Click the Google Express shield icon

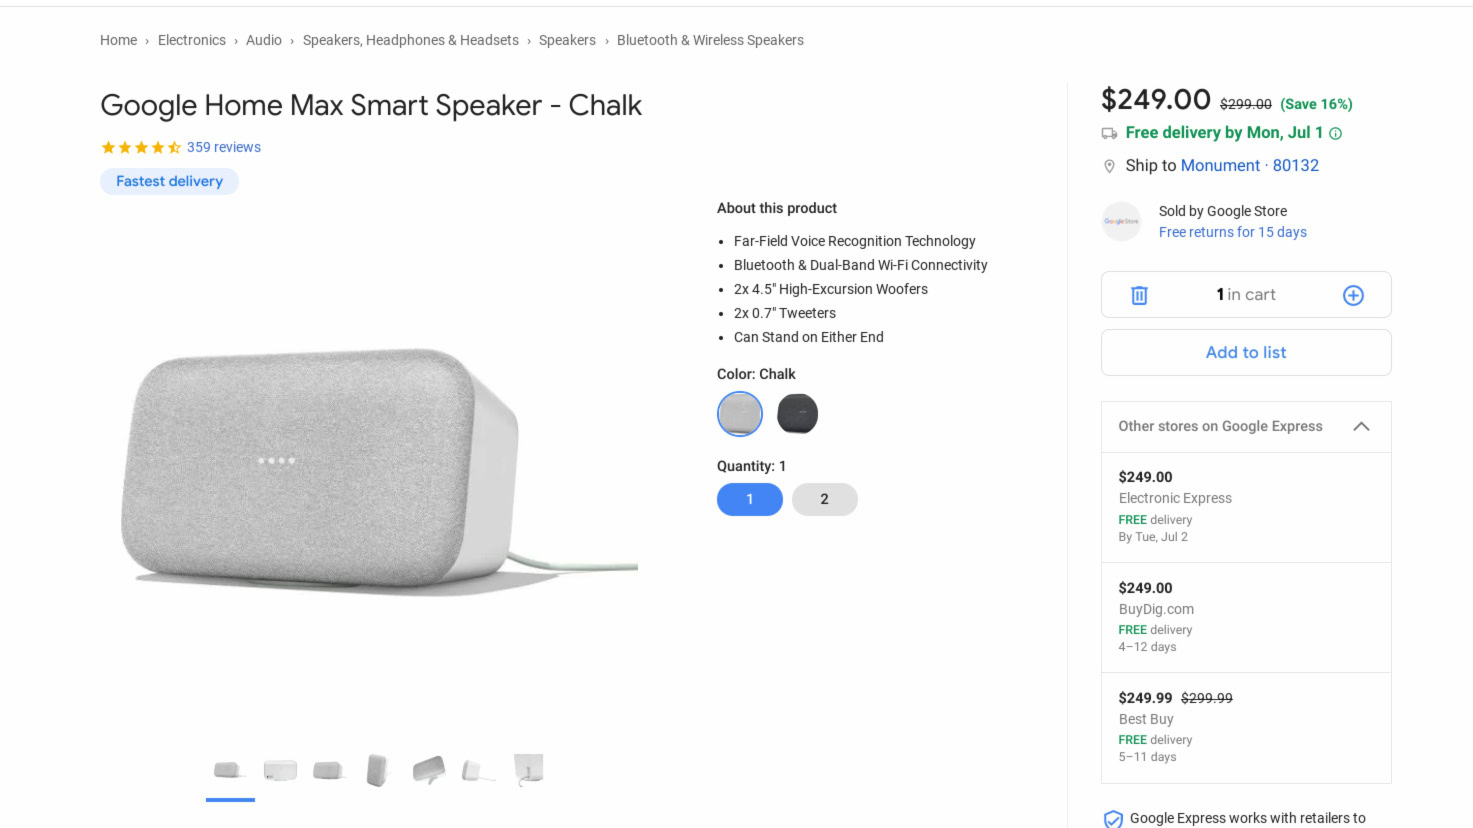pos(1113,819)
